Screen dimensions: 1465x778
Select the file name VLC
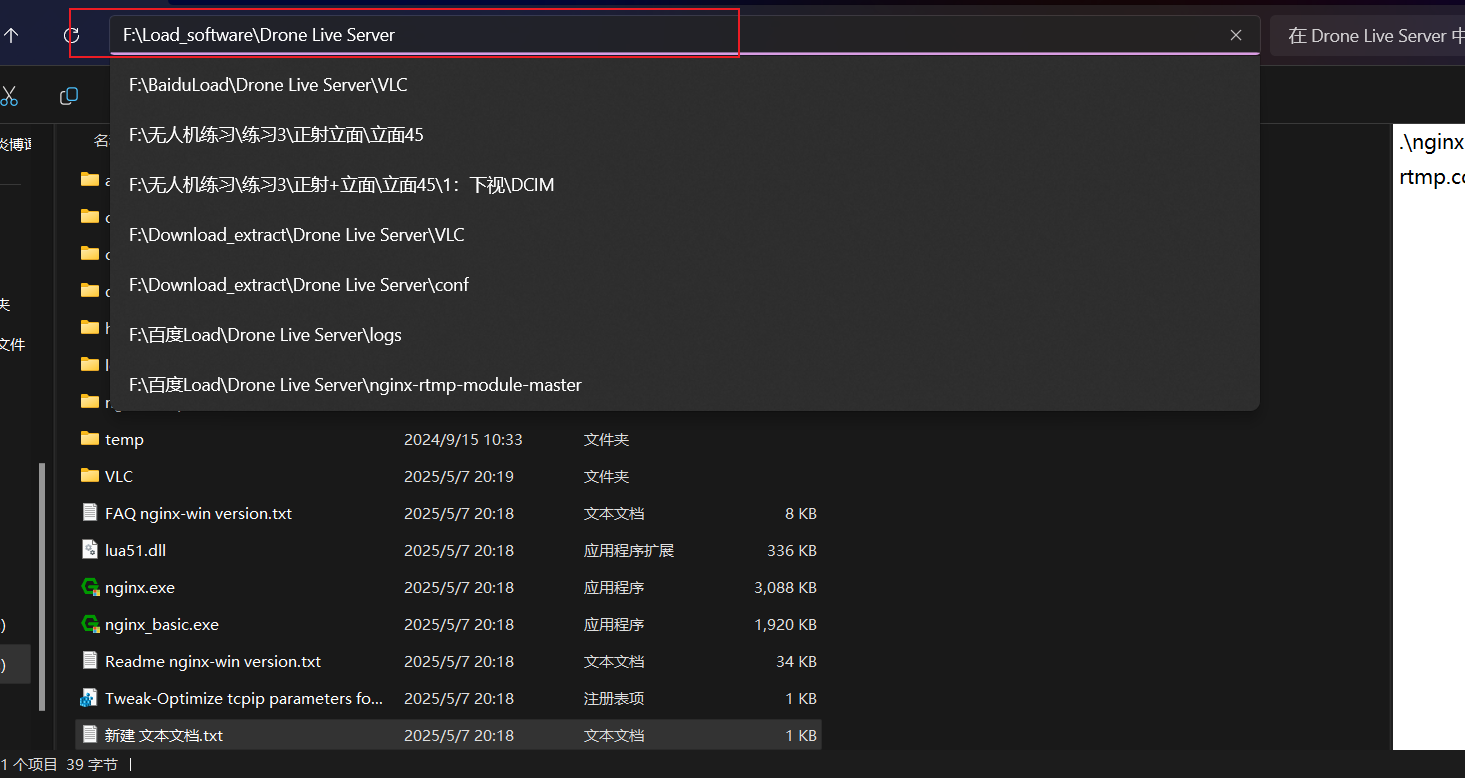[x=119, y=476]
